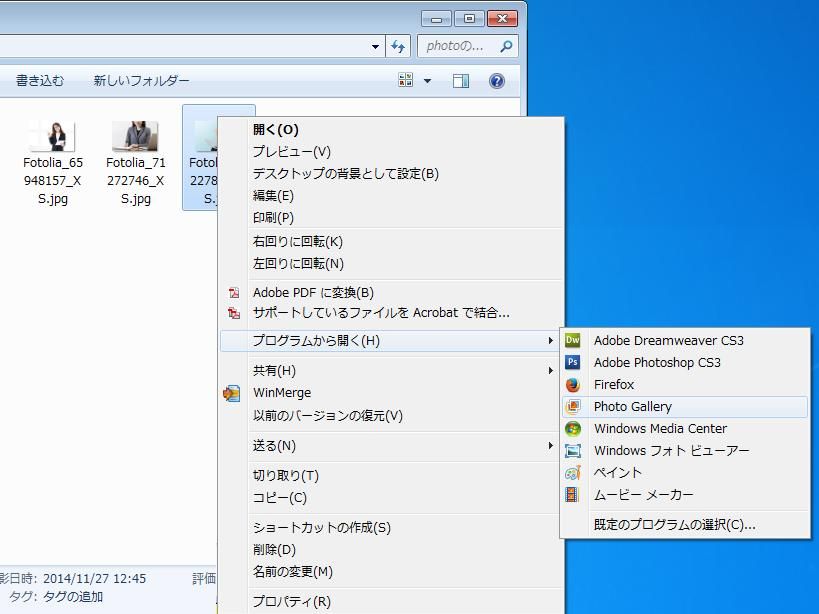Screen dimensions: 819x614
Task: Choose デスクトップの背景として設定(B)
Action: (345, 173)
